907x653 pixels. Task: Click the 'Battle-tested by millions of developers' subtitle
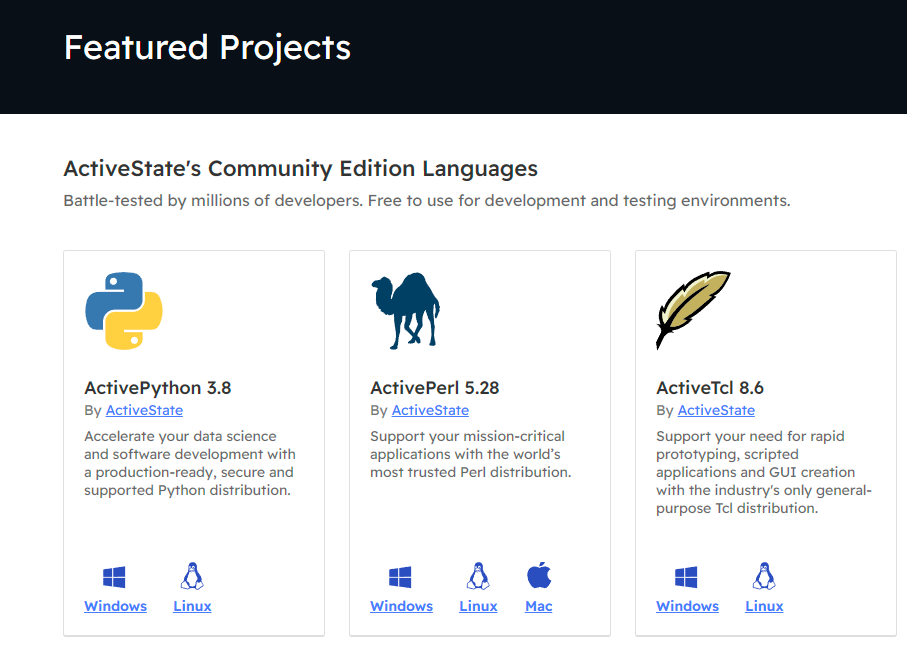point(427,201)
